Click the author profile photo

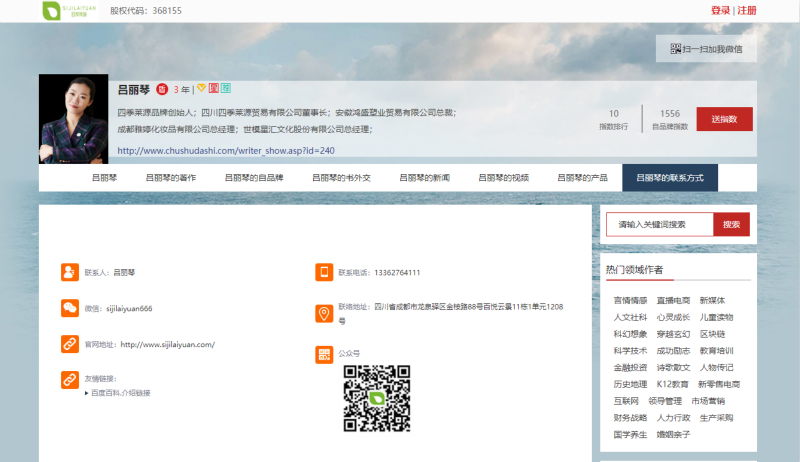coord(73,119)
